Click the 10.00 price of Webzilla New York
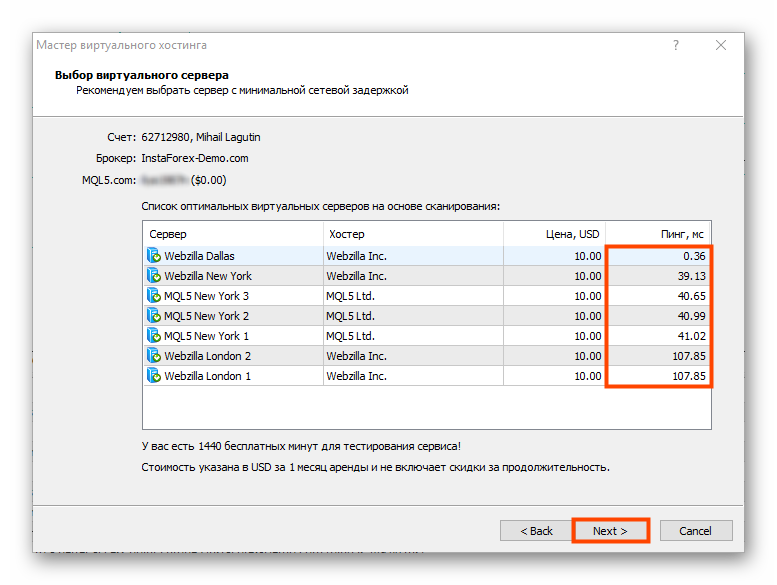The height and width of the screenshot is (585, 777). (588, 276)
